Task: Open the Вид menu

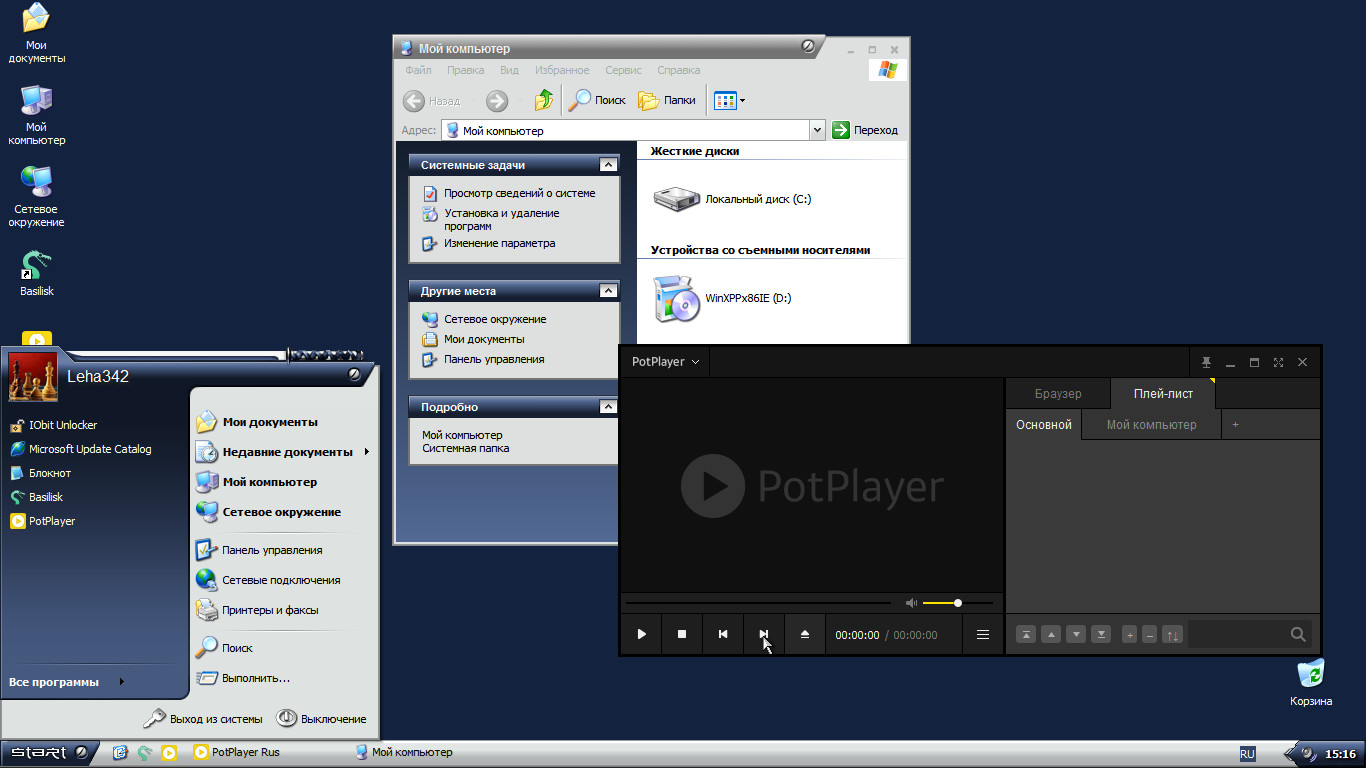Action: coord(509,70)
